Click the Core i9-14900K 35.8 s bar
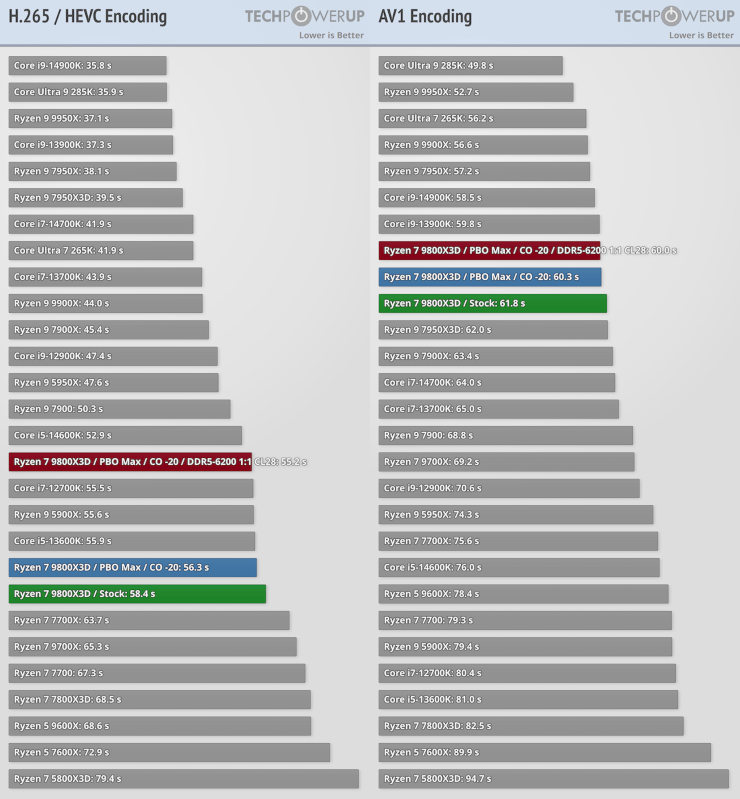The height and width of the screenshot is (799, 740). (87, 65)
